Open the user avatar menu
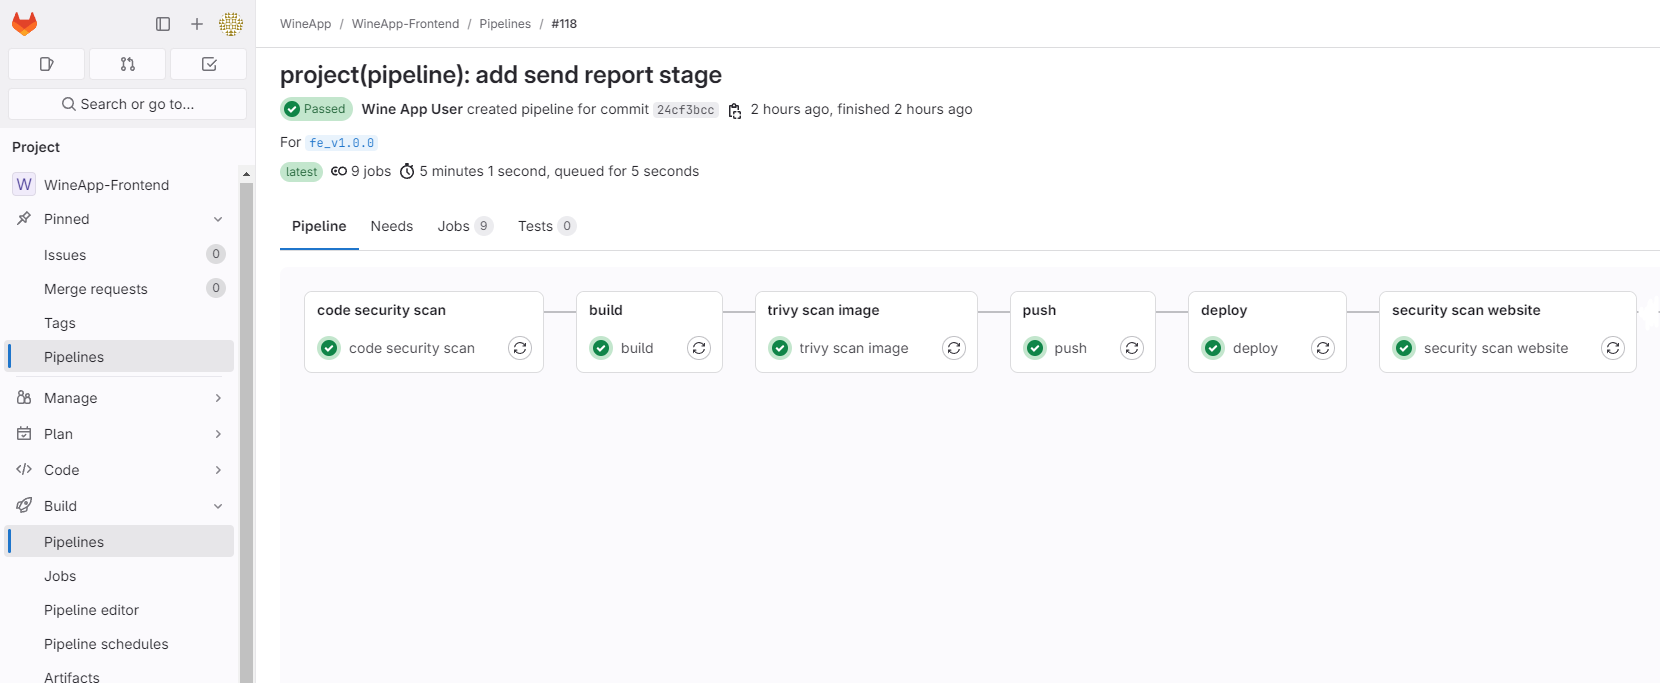 [x=231, y=24]
